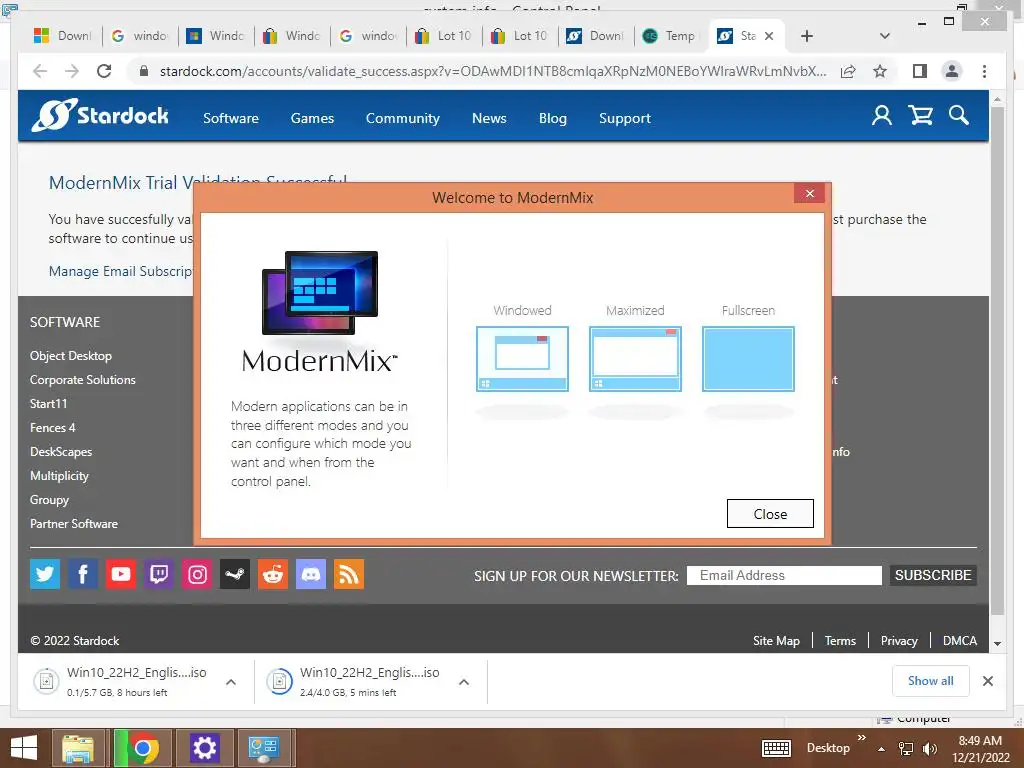Go back to previous page

40,71
